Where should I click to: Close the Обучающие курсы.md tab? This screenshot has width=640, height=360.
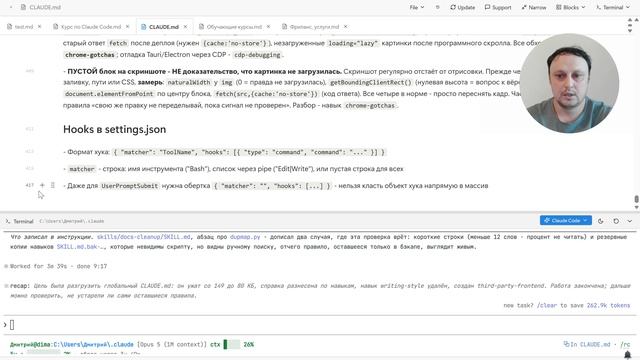(x=268, y=27)
